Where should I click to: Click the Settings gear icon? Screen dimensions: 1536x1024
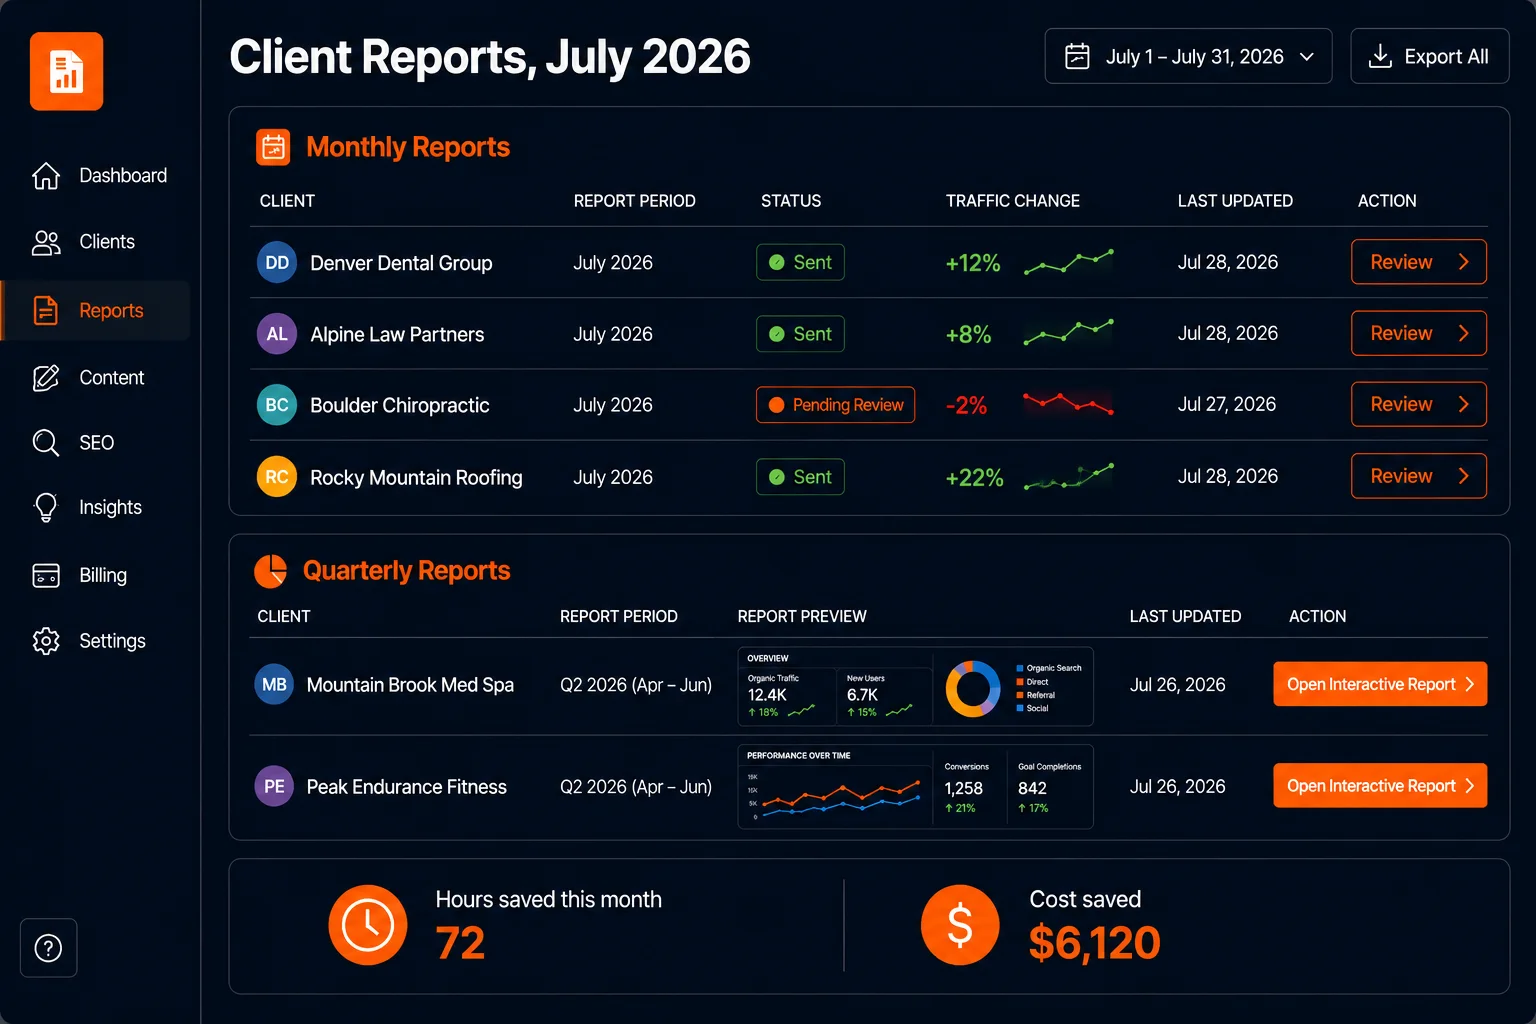click(46, 641)
